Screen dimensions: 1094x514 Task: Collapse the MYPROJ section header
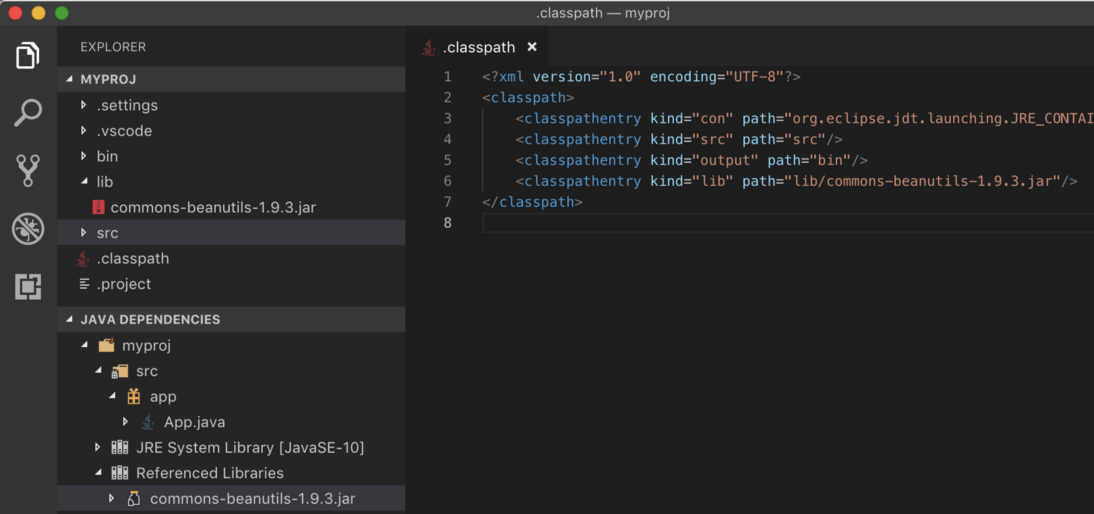click(x=70, y=79)
